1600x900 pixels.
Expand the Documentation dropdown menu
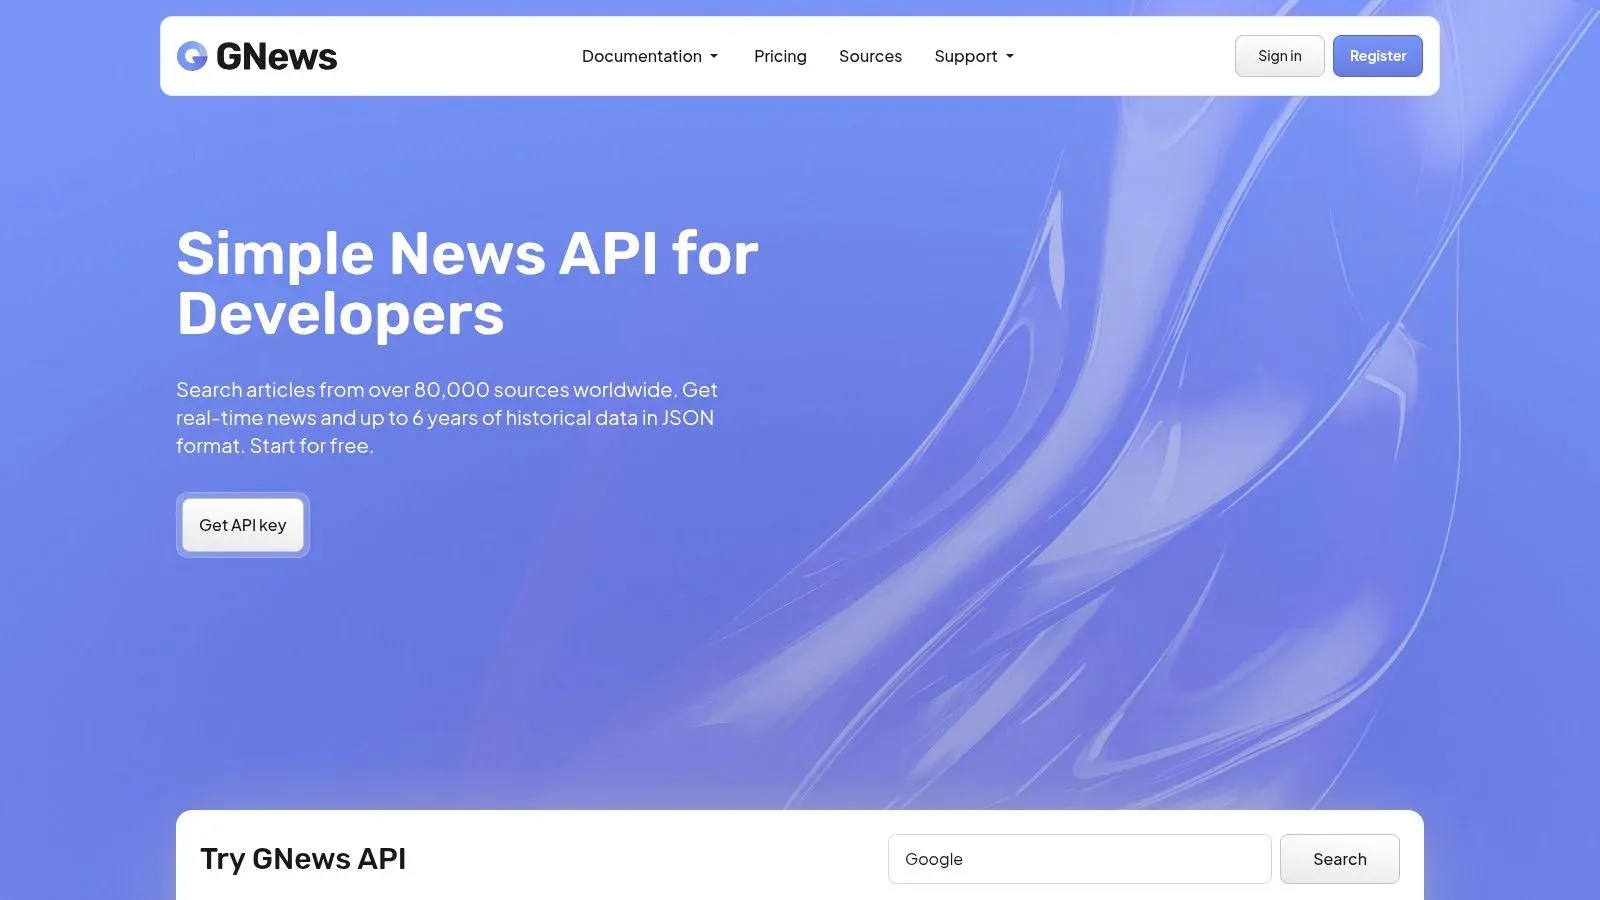650,56
